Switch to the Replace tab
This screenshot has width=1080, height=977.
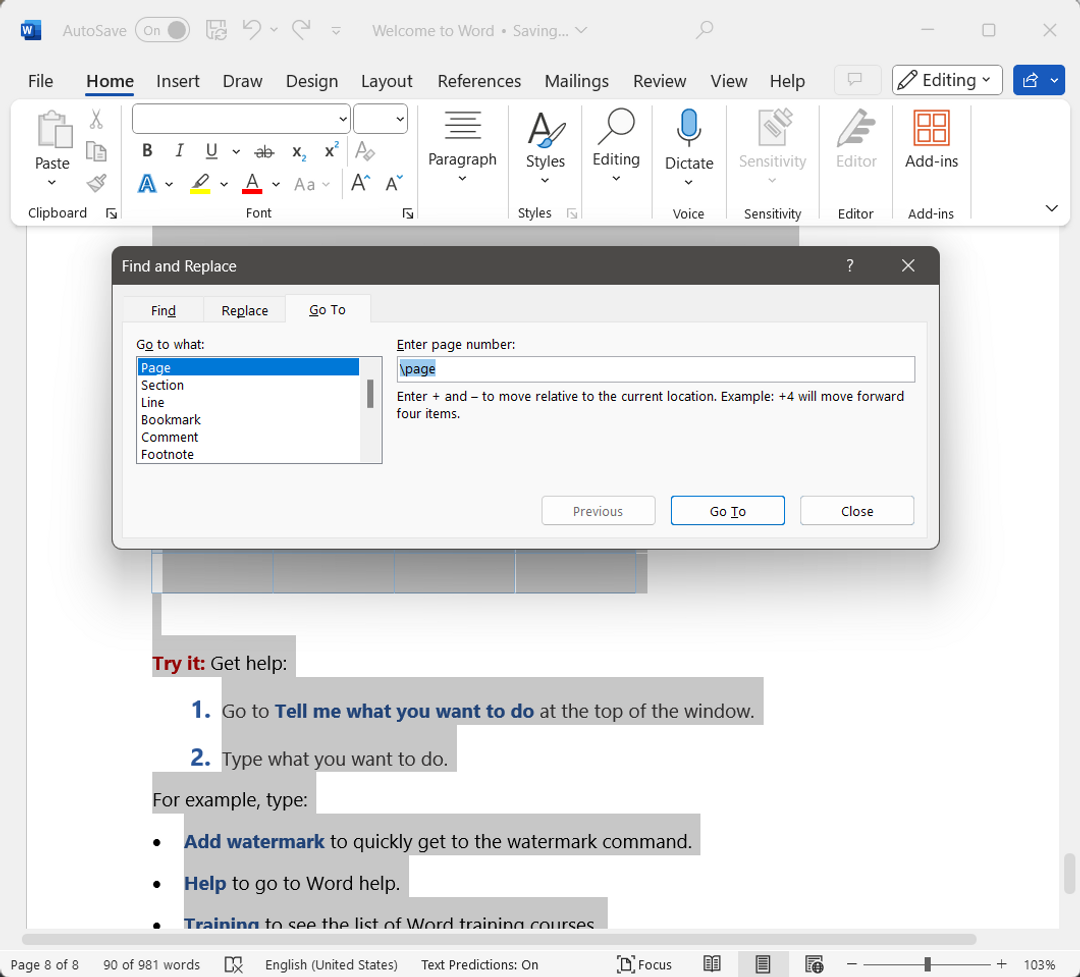pyautogui.click(x=245, y=311)
